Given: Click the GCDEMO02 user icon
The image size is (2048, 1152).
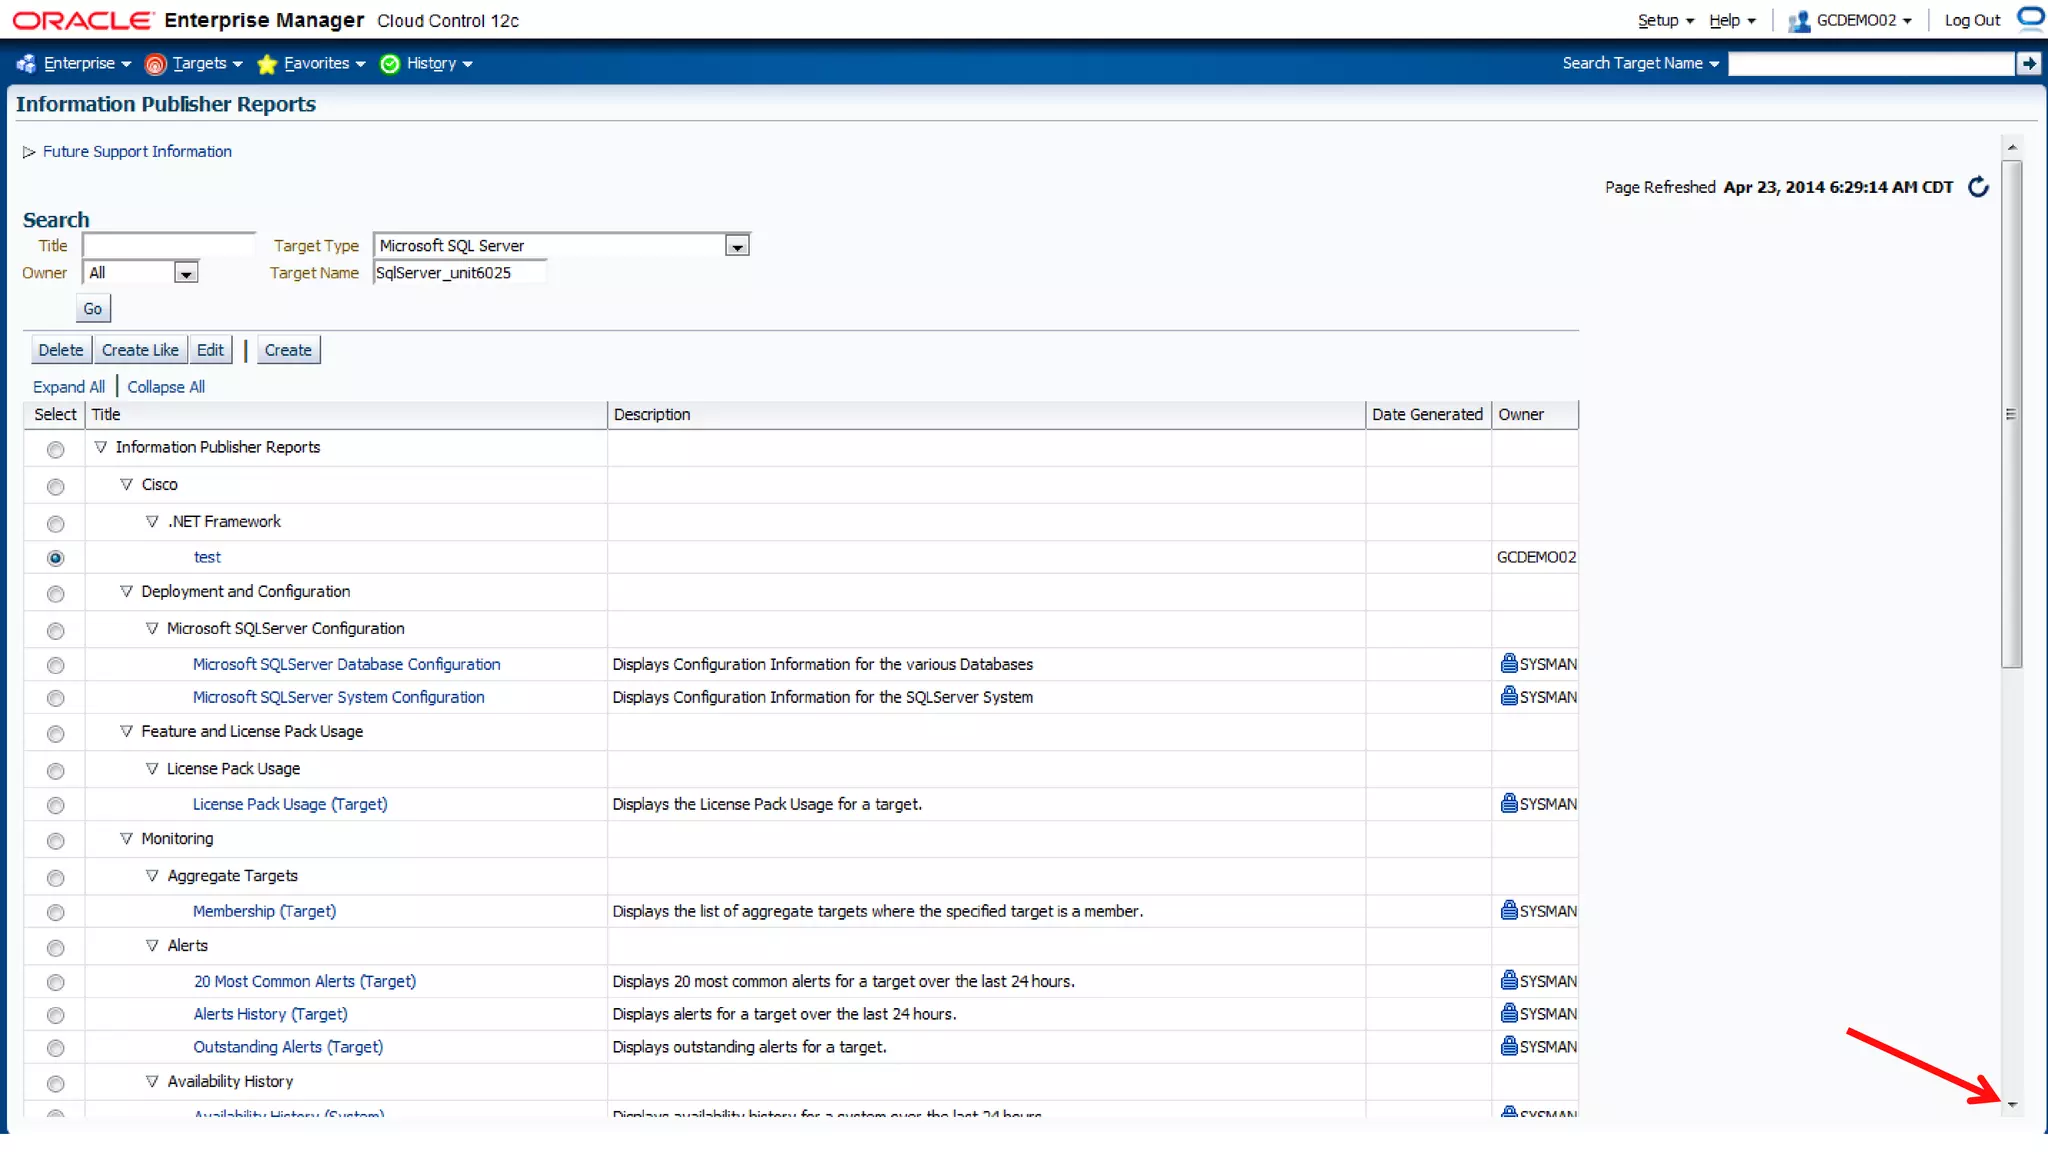Looking at the screenshot, I should point(1799,21).
